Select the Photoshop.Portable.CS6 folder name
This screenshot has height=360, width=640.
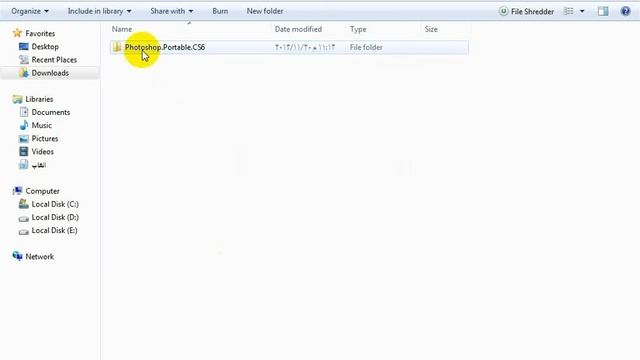pyautogui.click(x=165, y=47)
